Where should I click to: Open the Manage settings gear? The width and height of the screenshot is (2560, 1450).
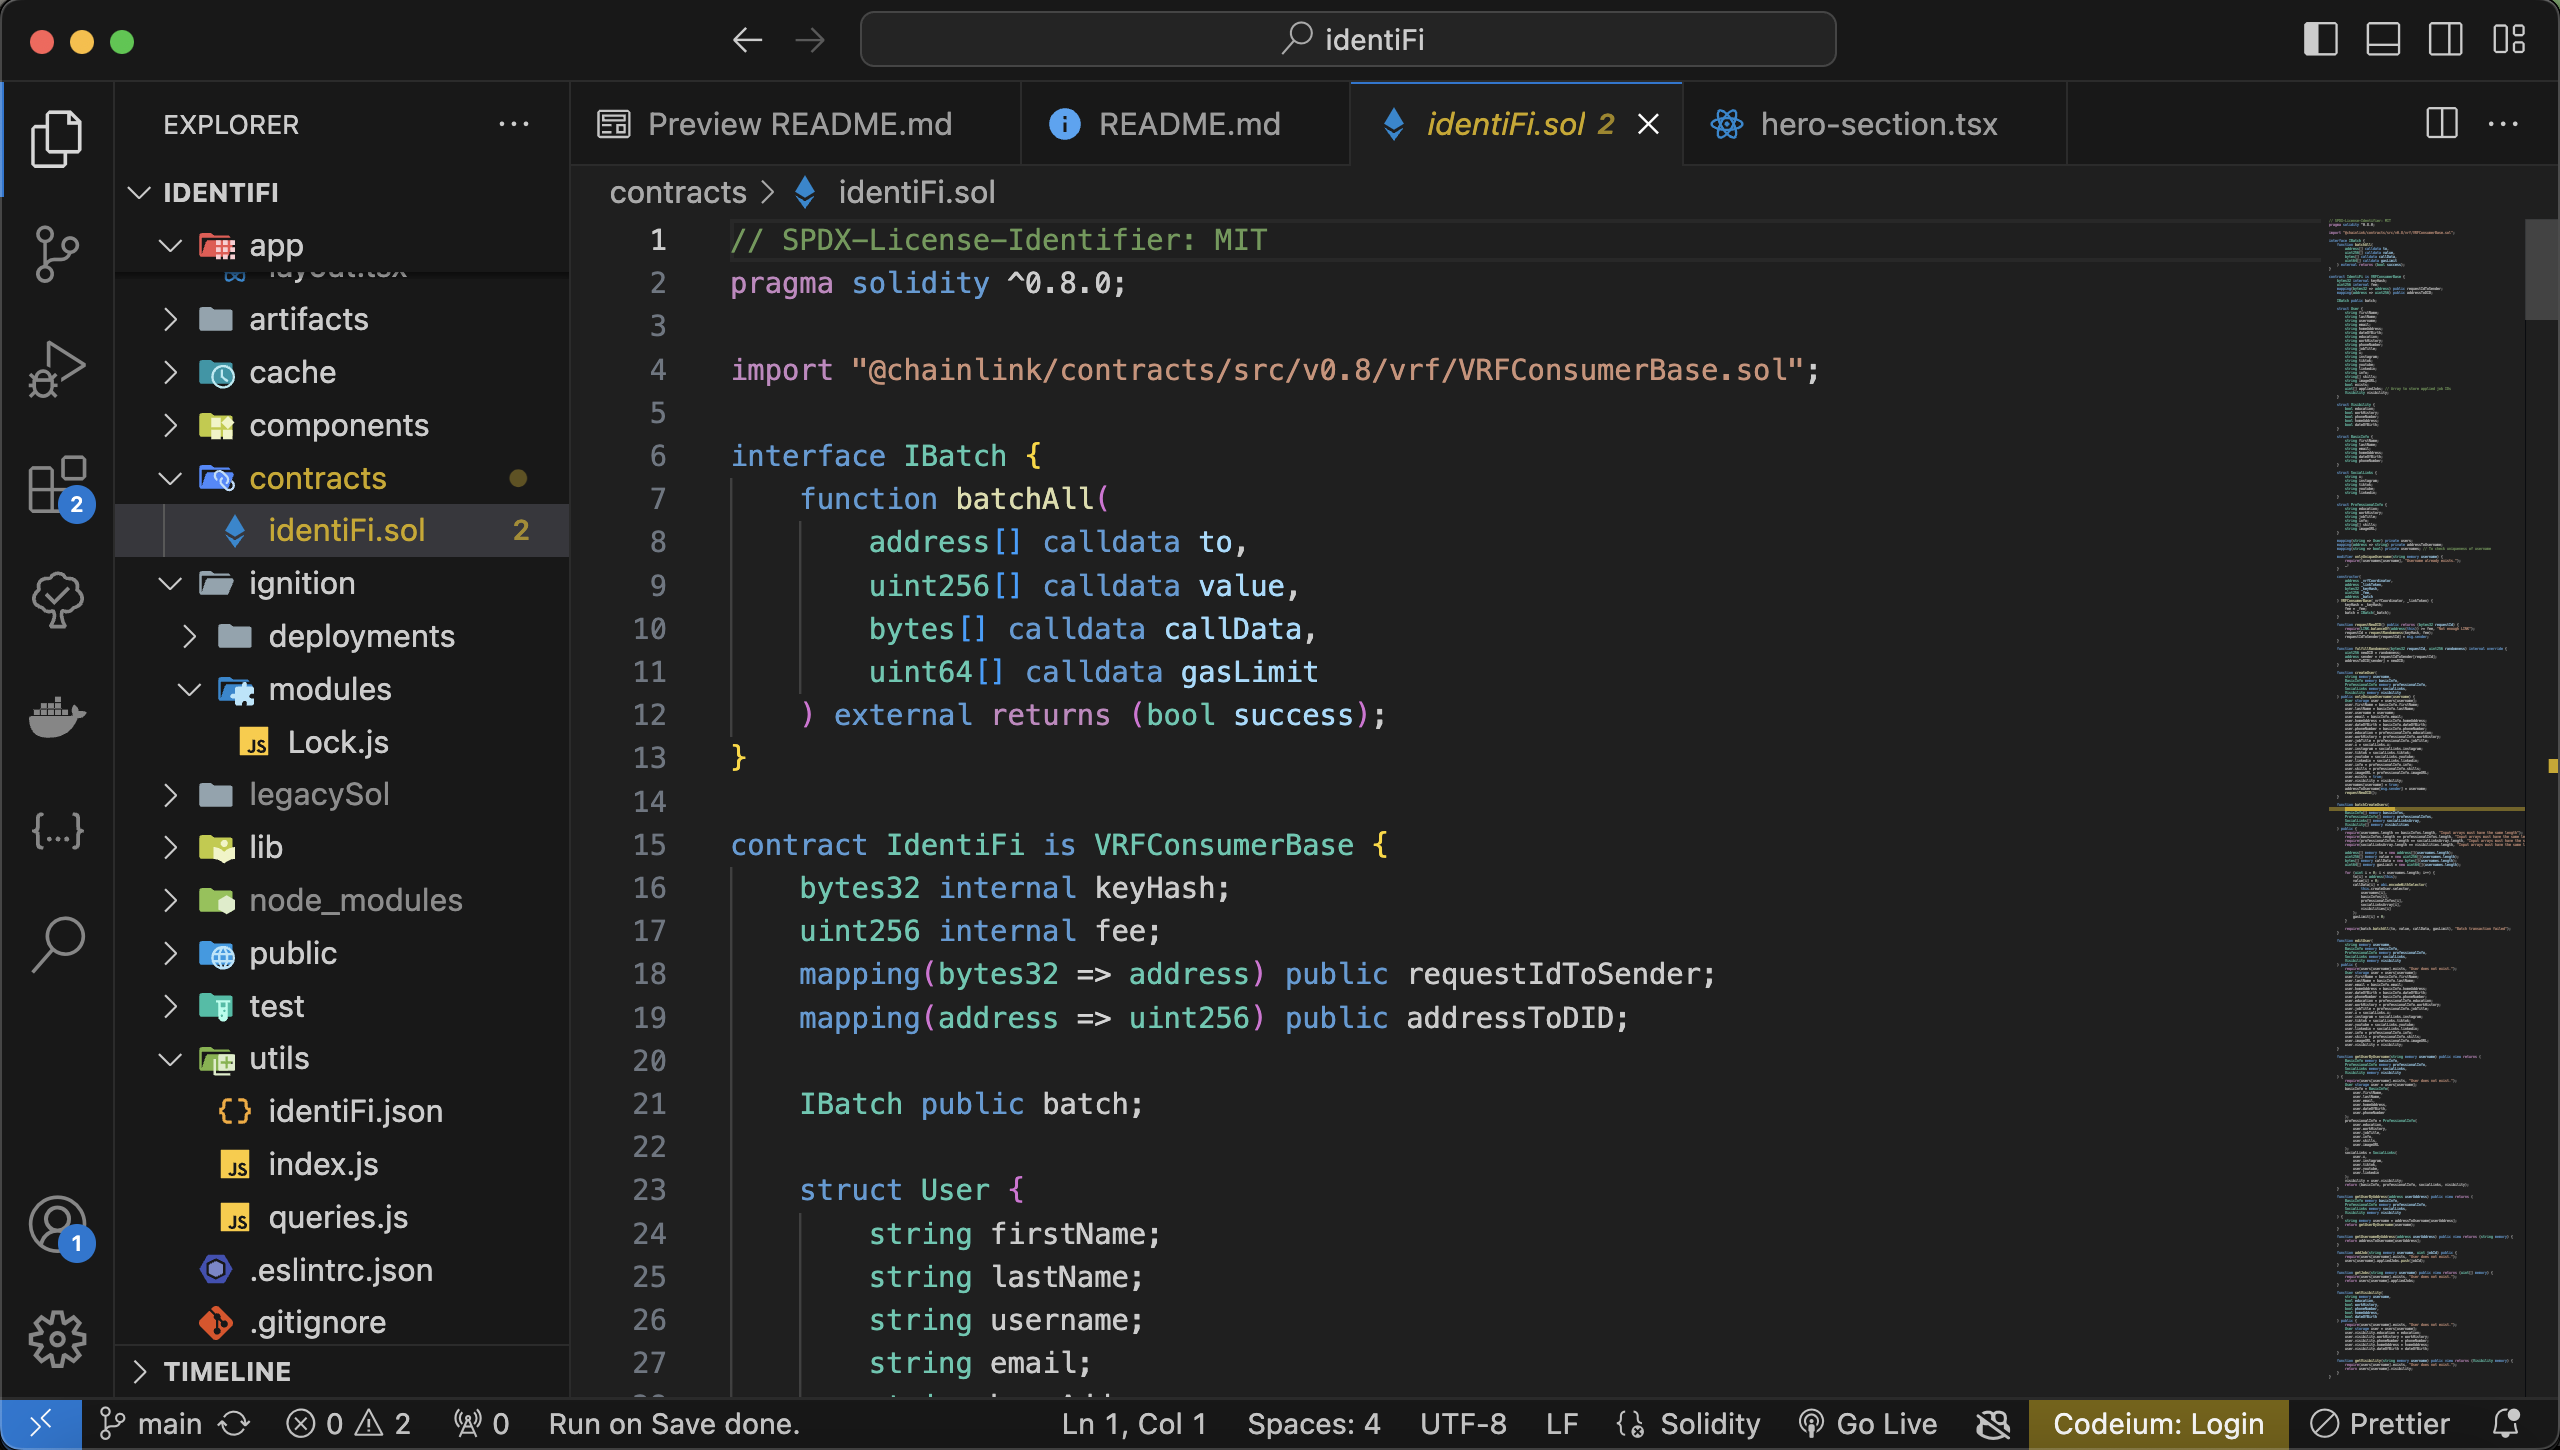pos(57,1339)
